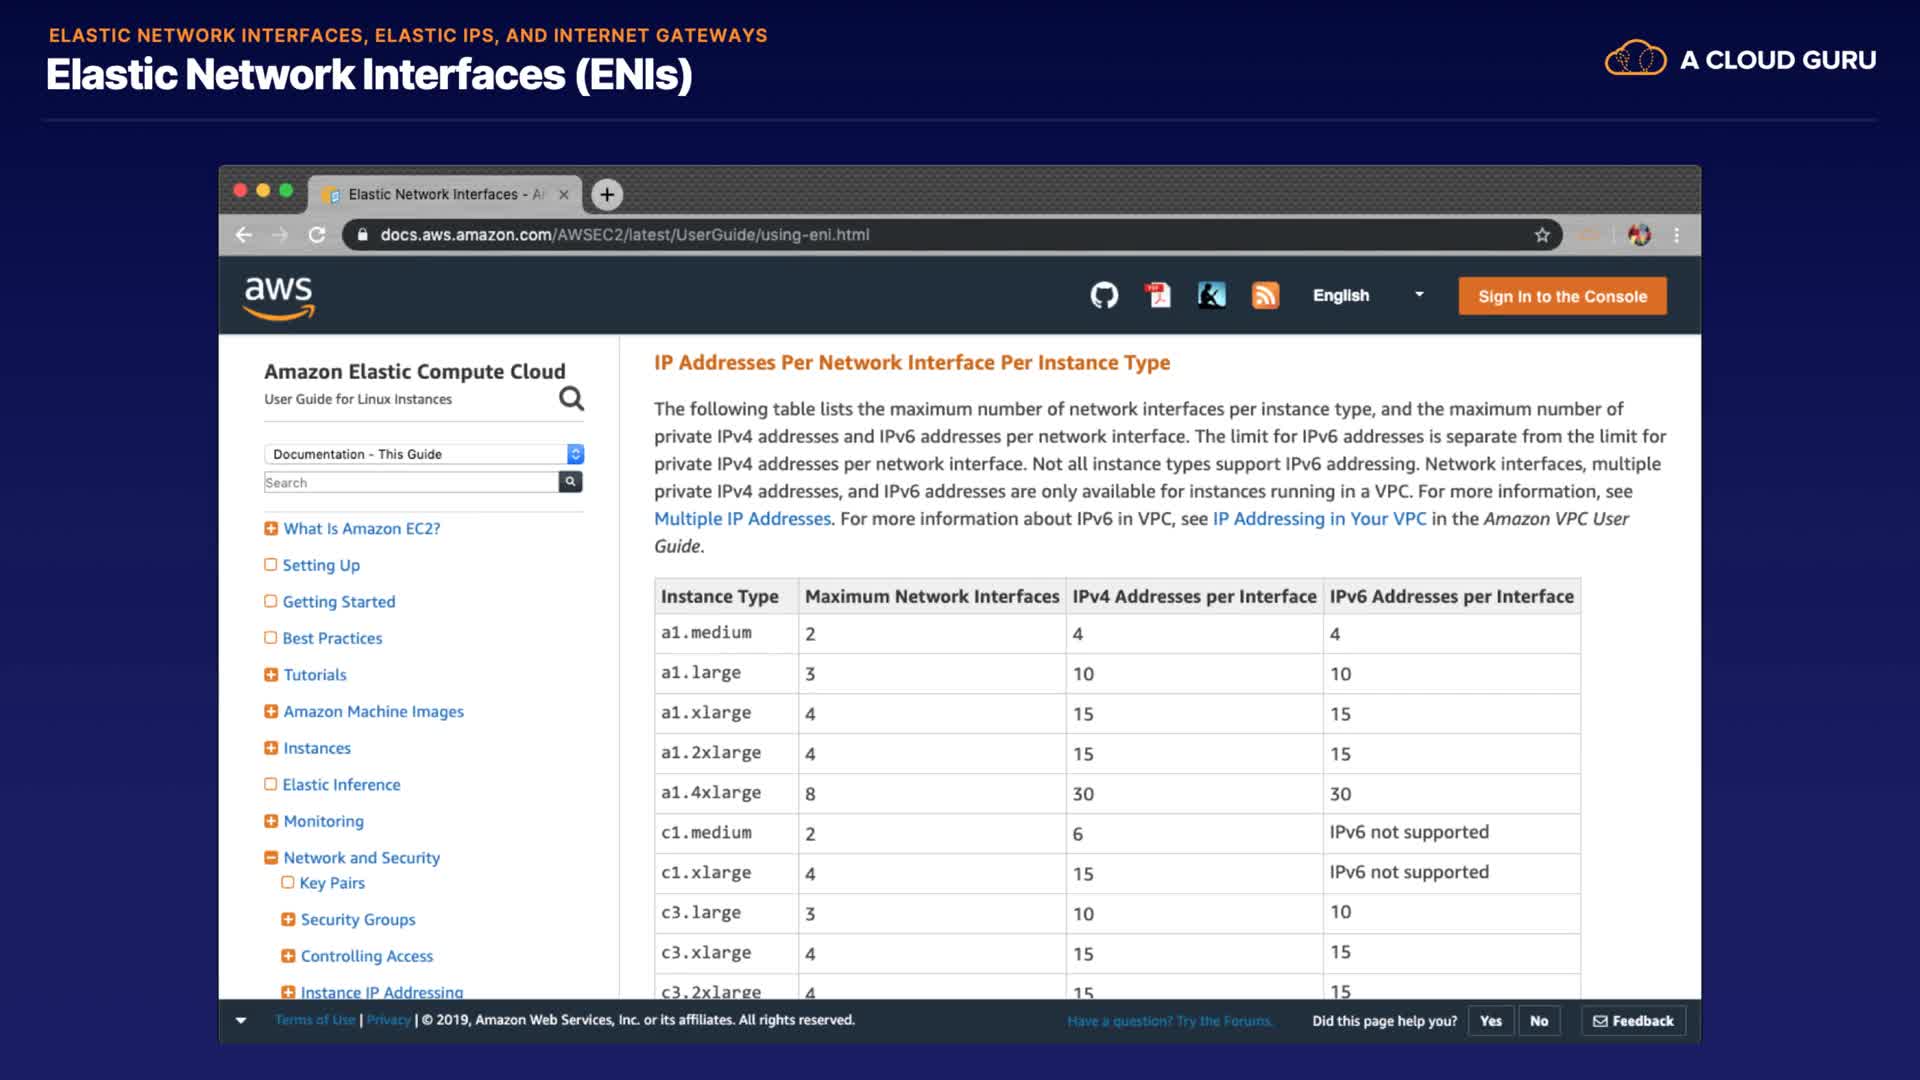The width and height of the screenshot is (1920, 1080).
Task: Open a new browser tab with plus
Action: [x=607, y=194]
